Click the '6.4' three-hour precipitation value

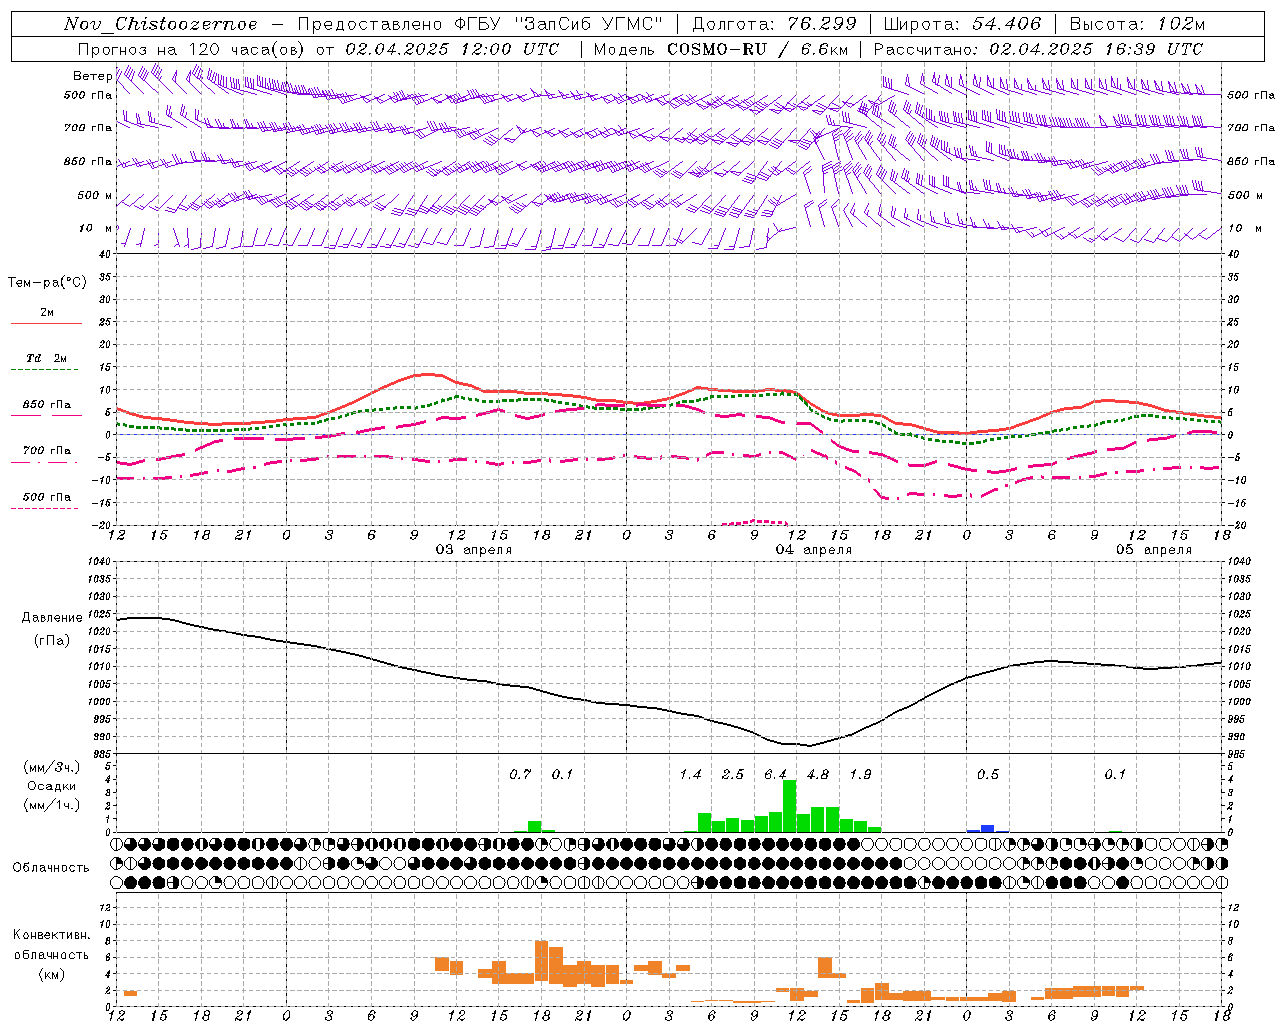tap(776, 774)
